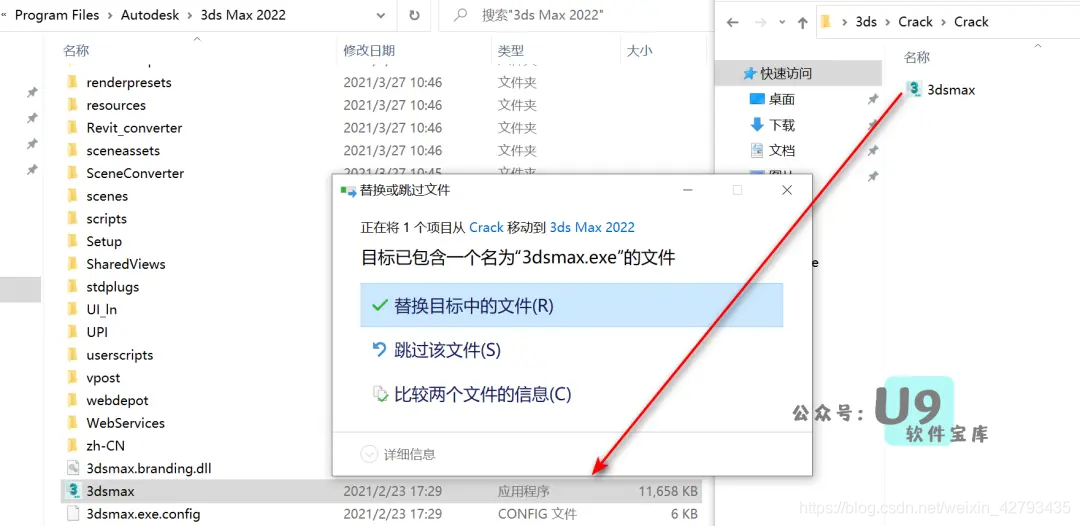The image size is (1080, 526).
Task: Sort by 修改日期 column
Action: click(369, 50)
